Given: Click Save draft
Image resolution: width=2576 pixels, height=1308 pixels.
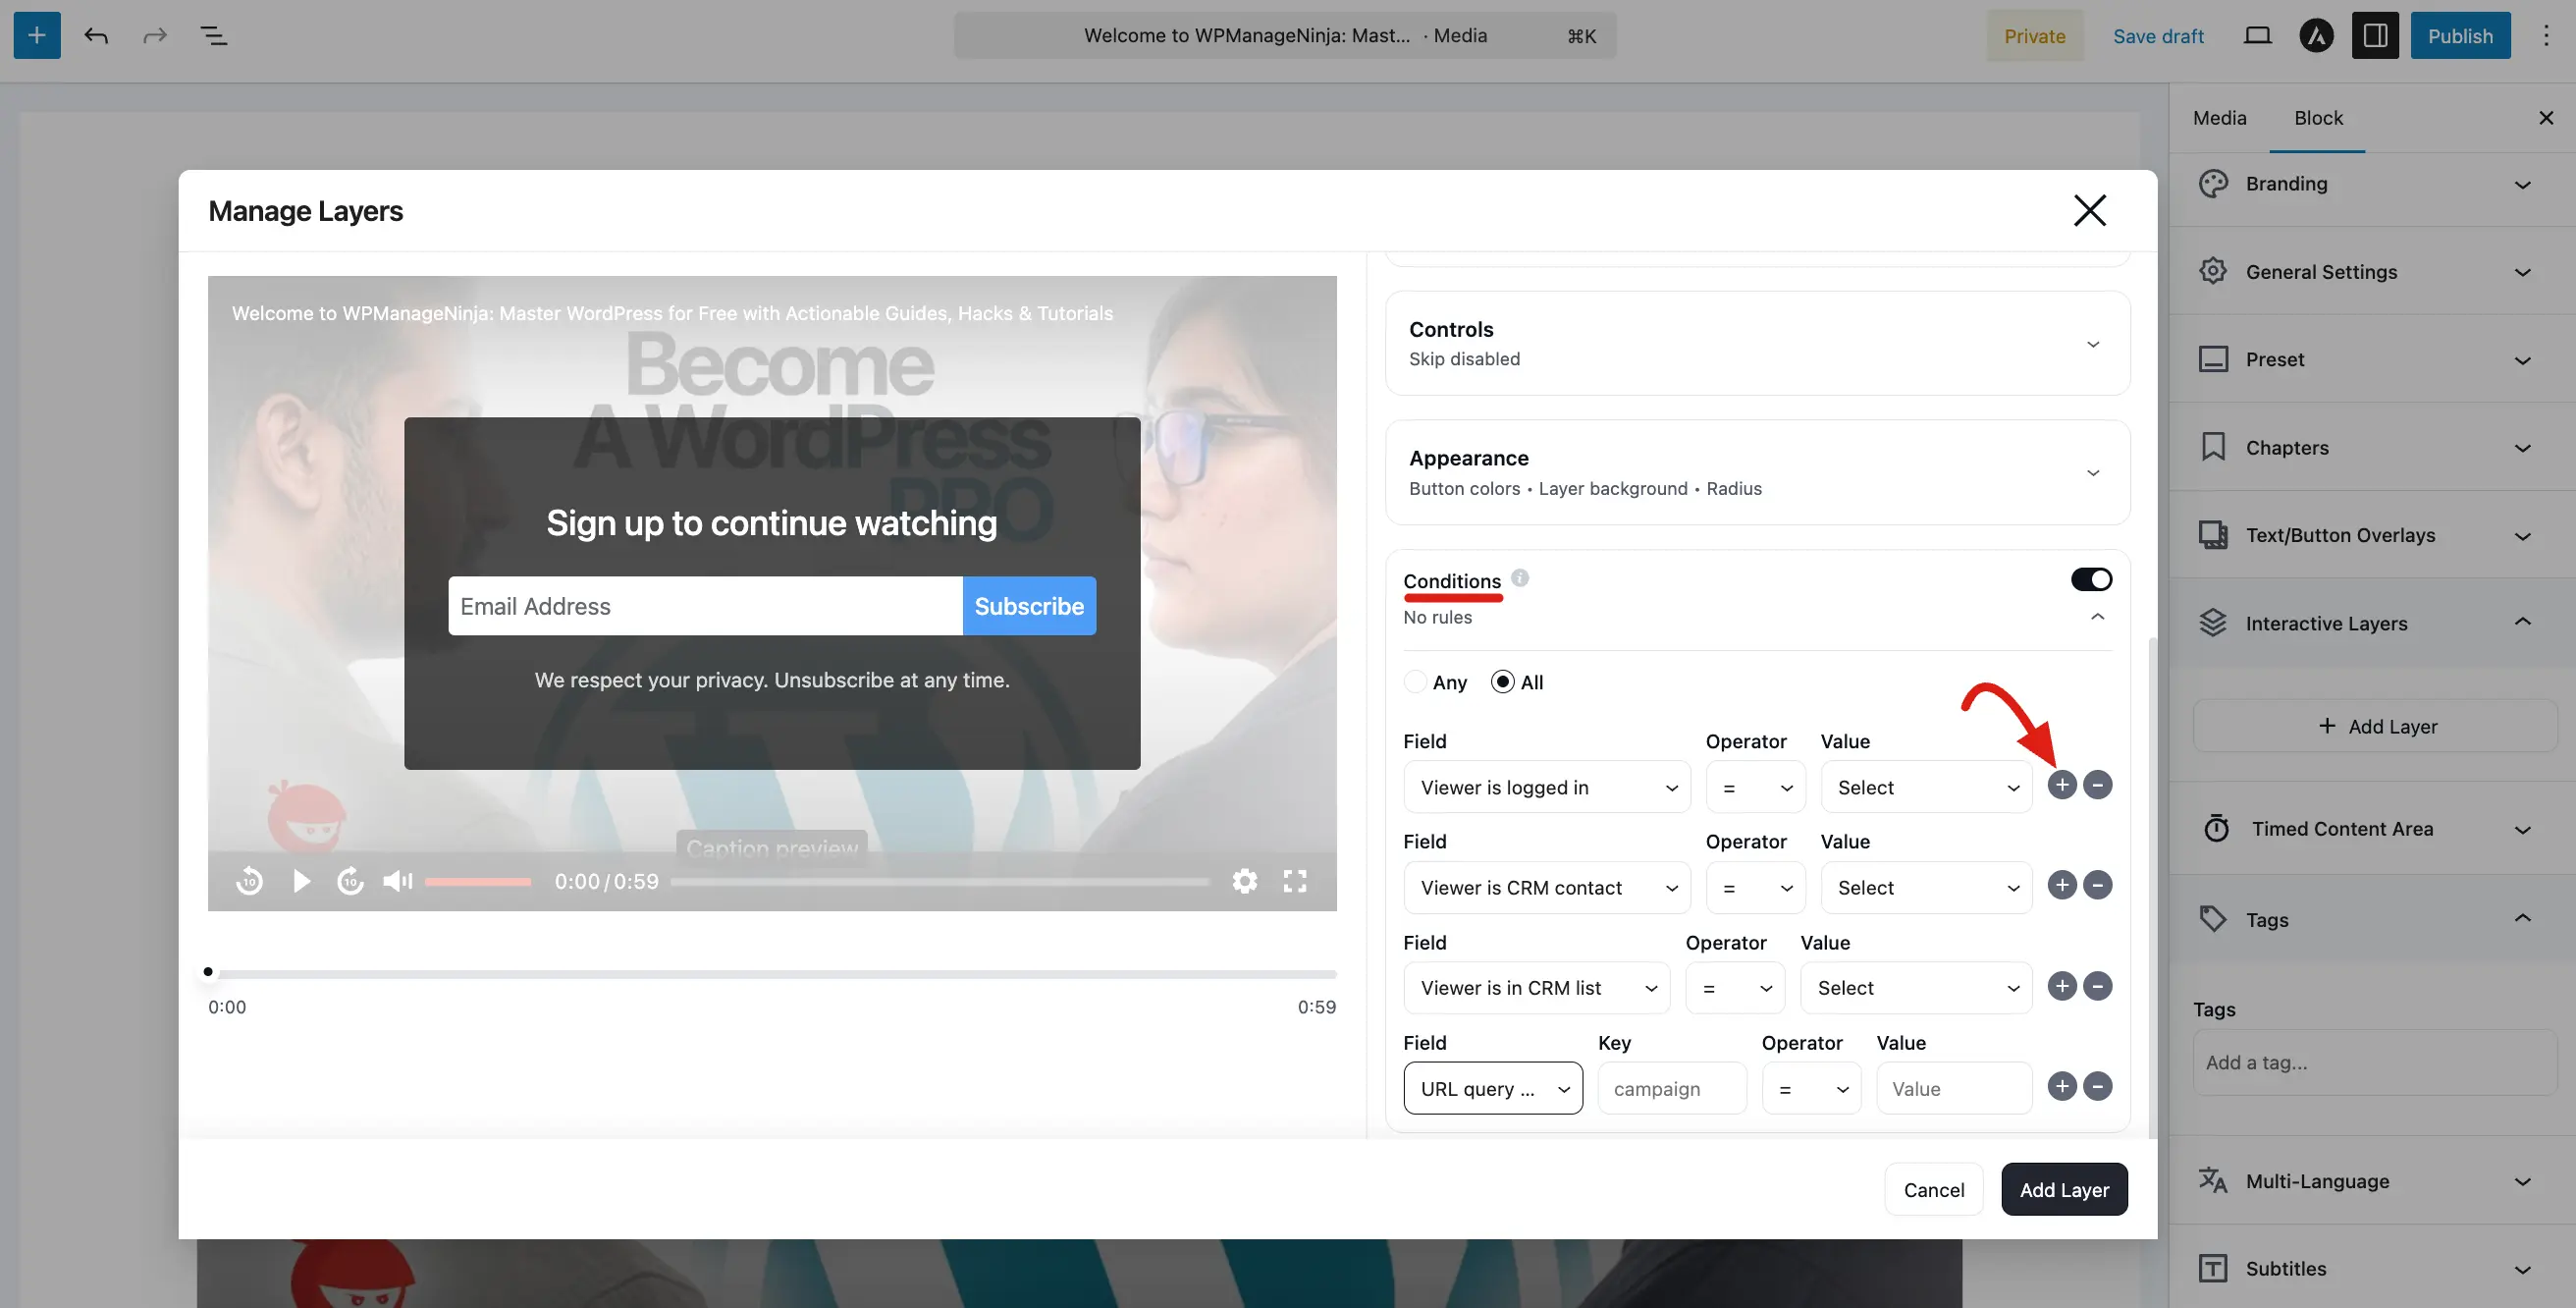Looking at the screenshot, I should pos(2158,36).
